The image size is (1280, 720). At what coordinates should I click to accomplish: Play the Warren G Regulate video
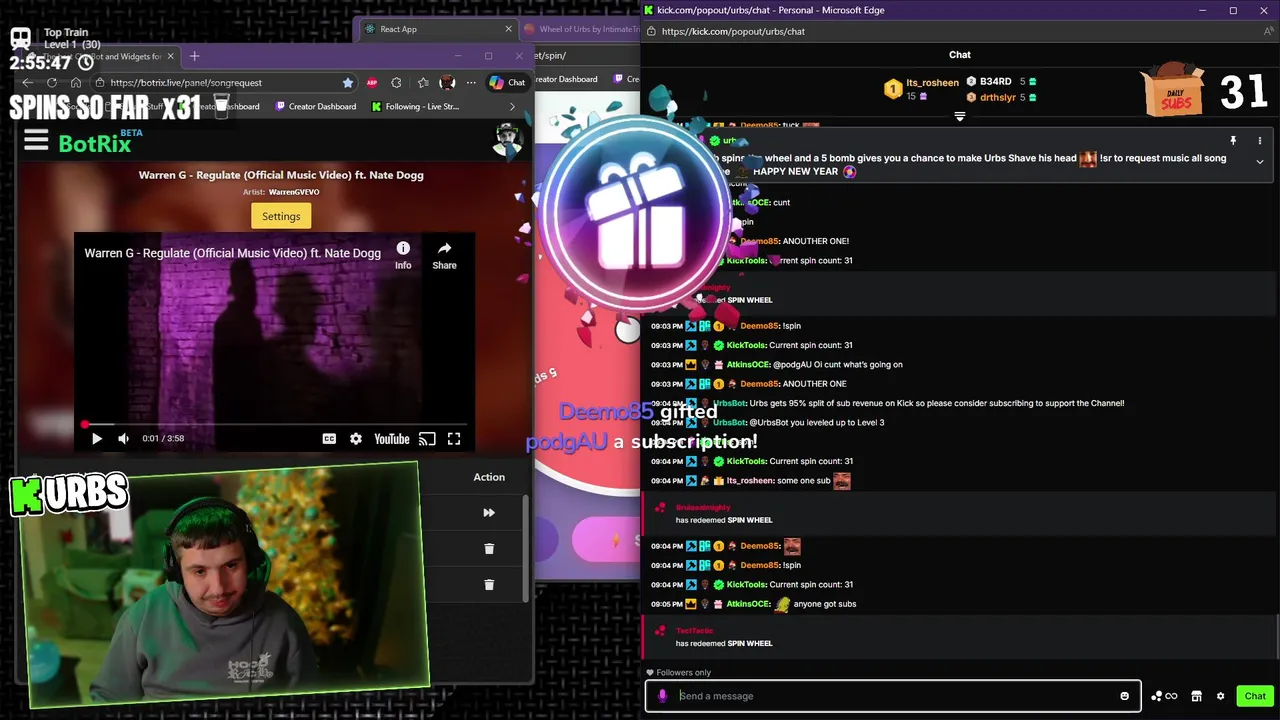pos(97,438)
